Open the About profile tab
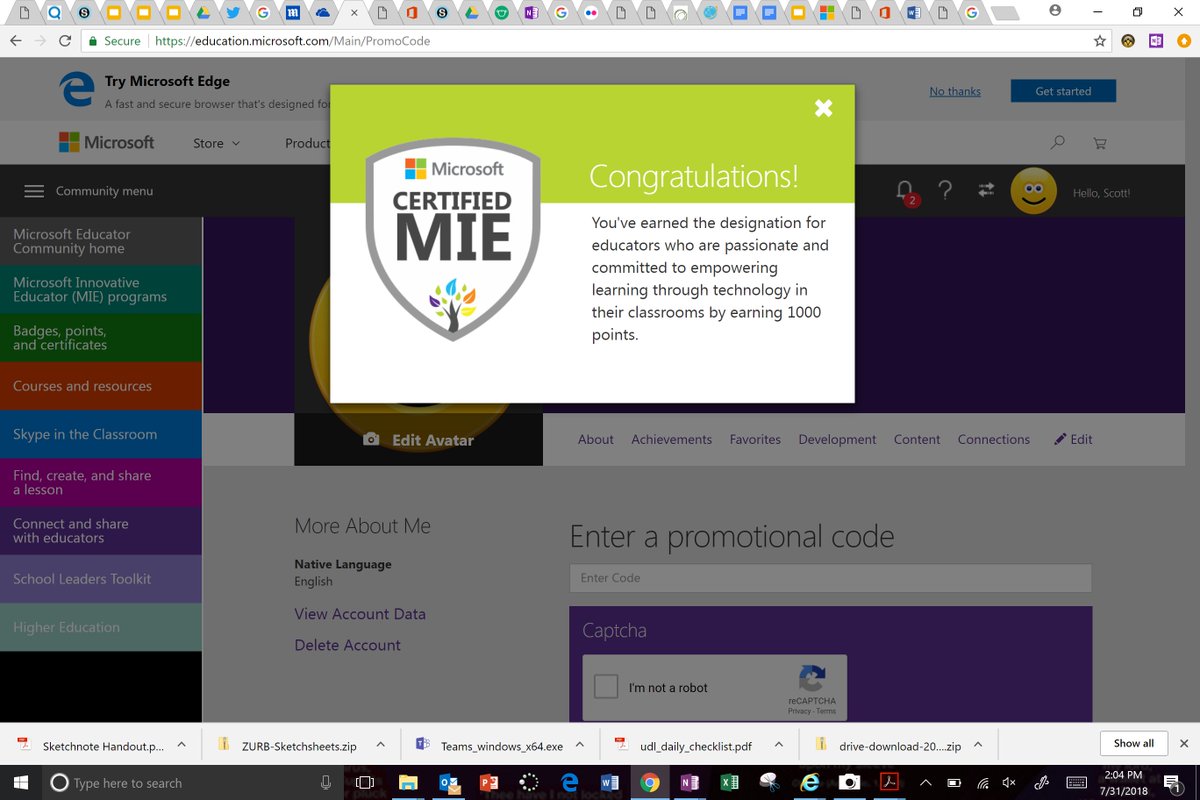This screenshot has height=800, width=1200. pyautogui.click(x=596, y=439)
